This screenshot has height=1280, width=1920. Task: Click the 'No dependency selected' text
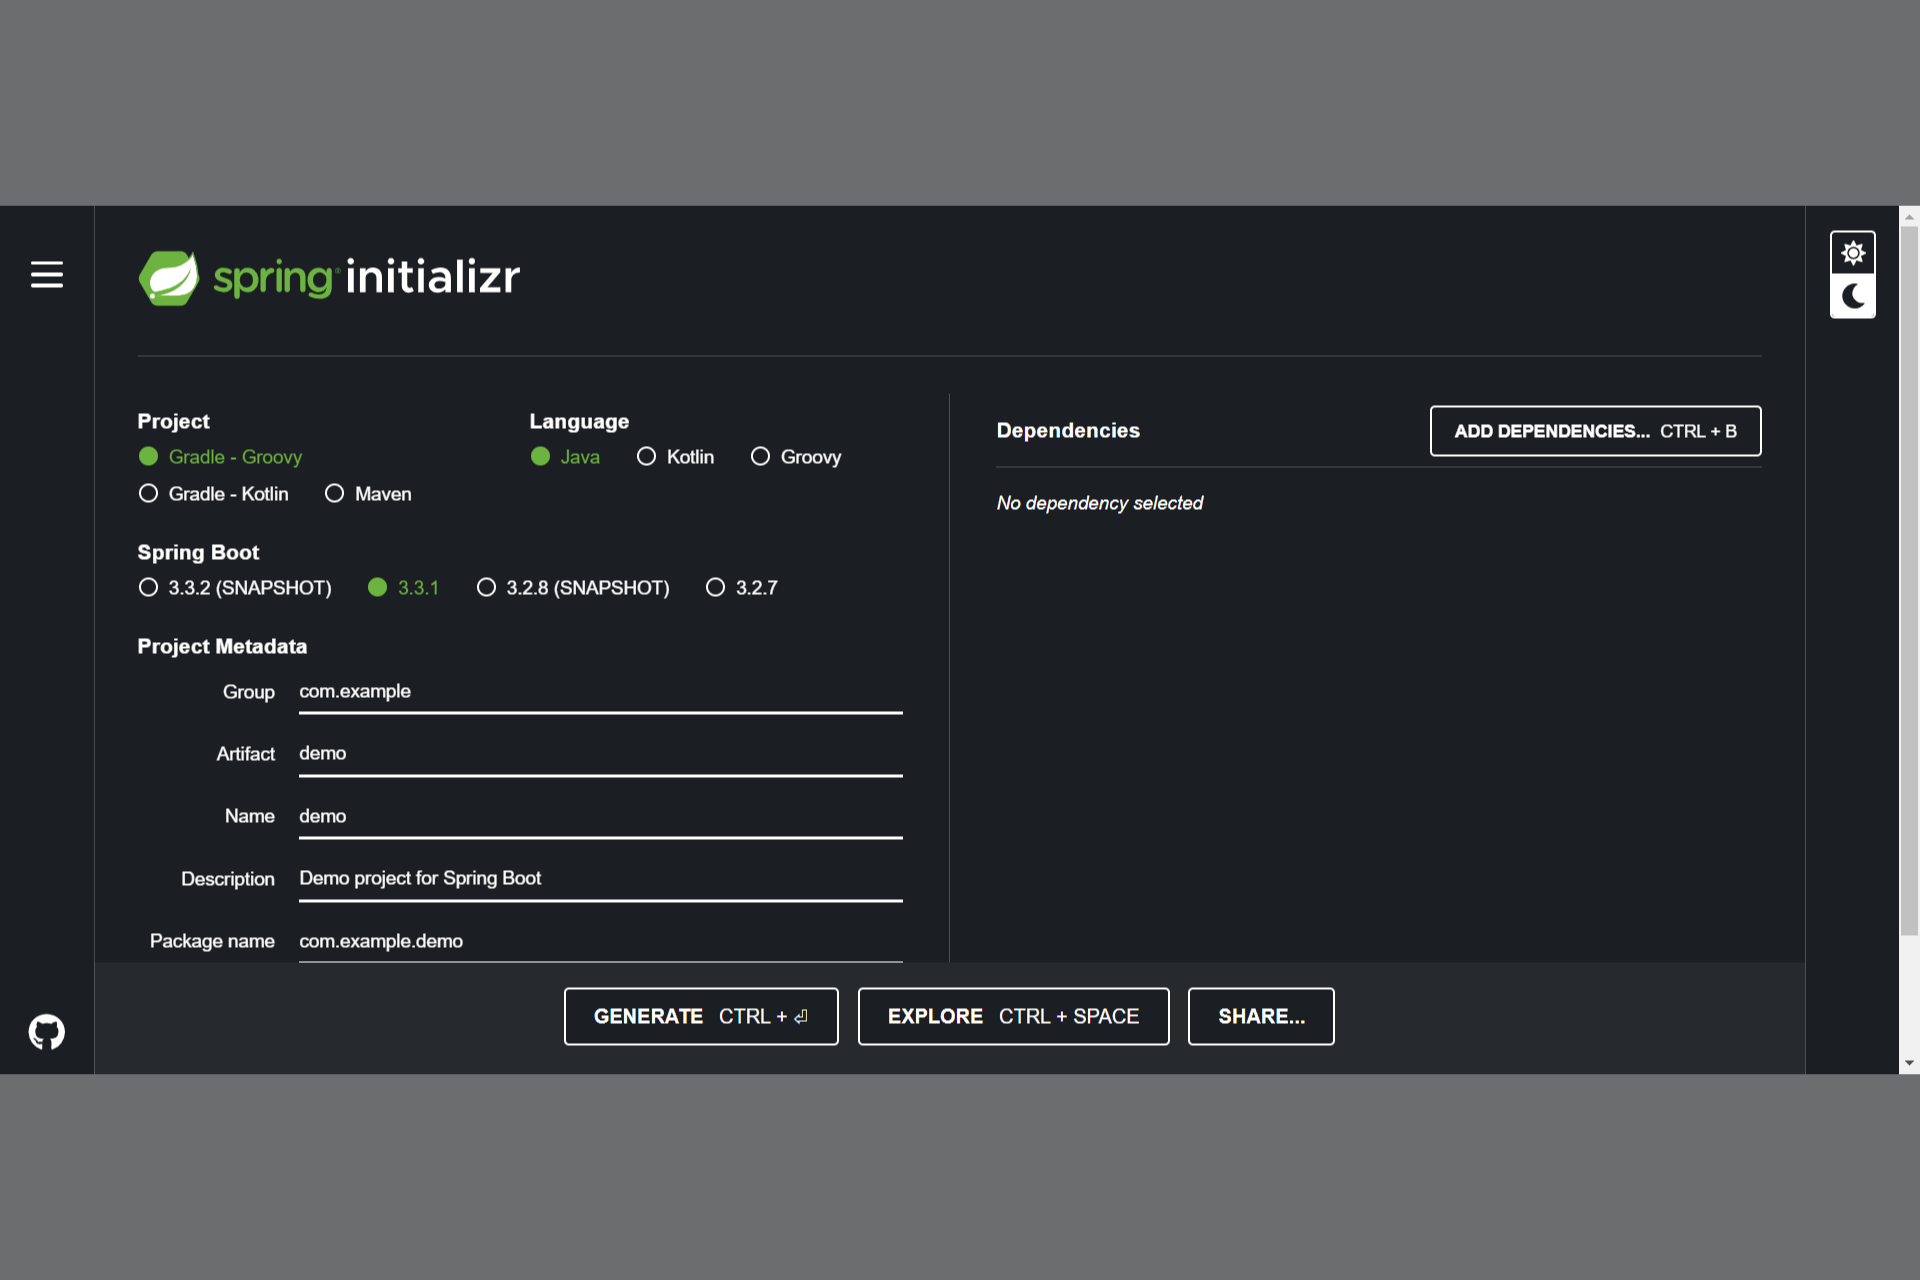pyautogui.click(x=1099, y=503)
